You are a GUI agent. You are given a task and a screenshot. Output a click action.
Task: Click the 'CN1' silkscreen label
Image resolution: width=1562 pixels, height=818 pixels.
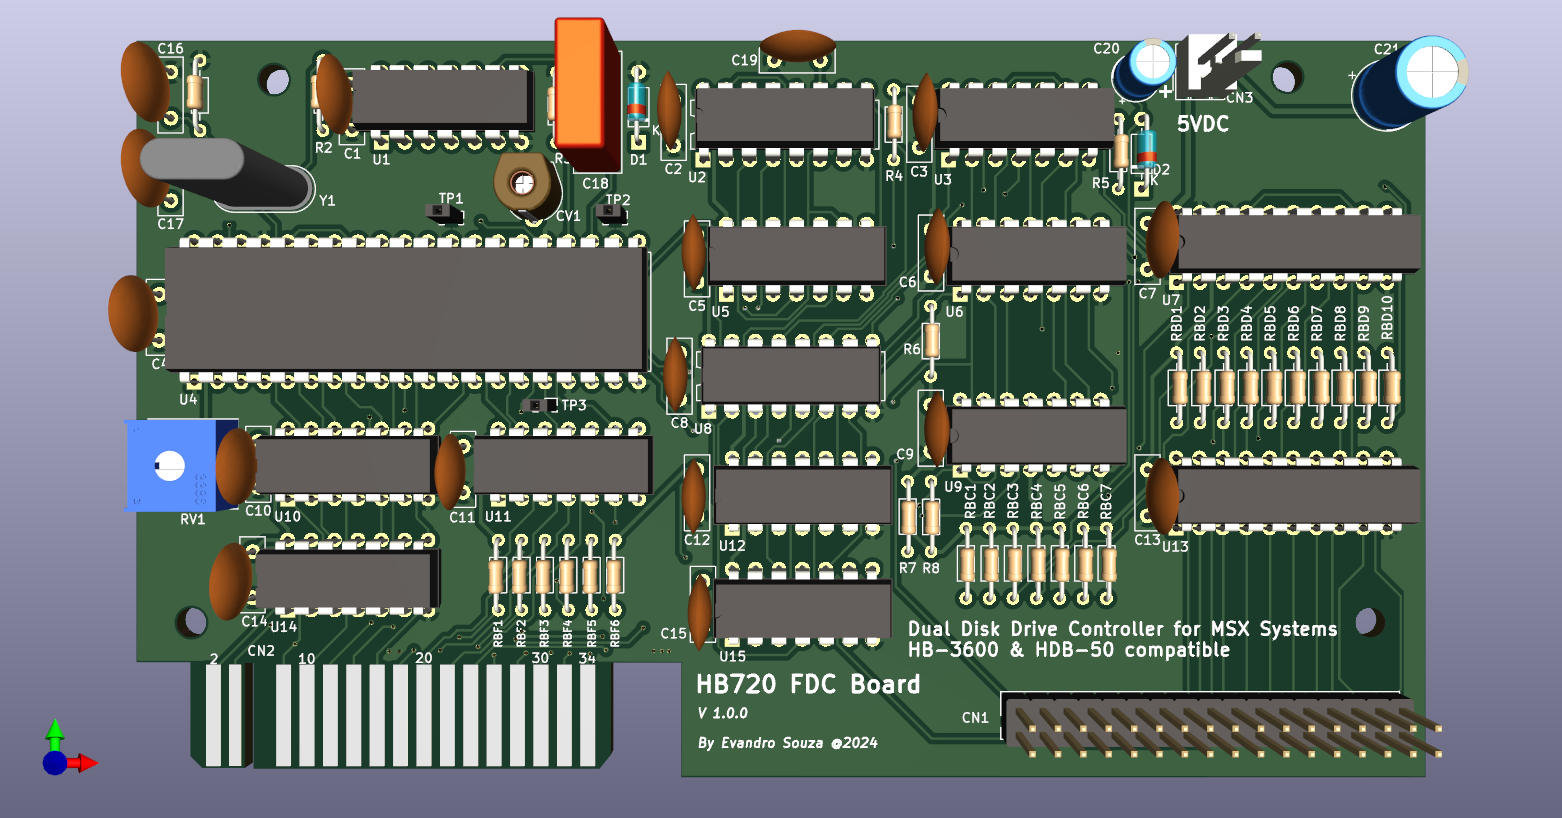click(975, 718)
